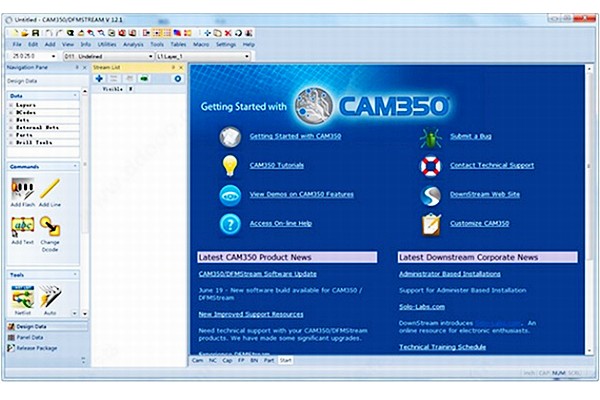Image resolution: width=600 pixels, height=400 pixels.
Task: Open Contact Technical Support link
Action: (492, 165)
